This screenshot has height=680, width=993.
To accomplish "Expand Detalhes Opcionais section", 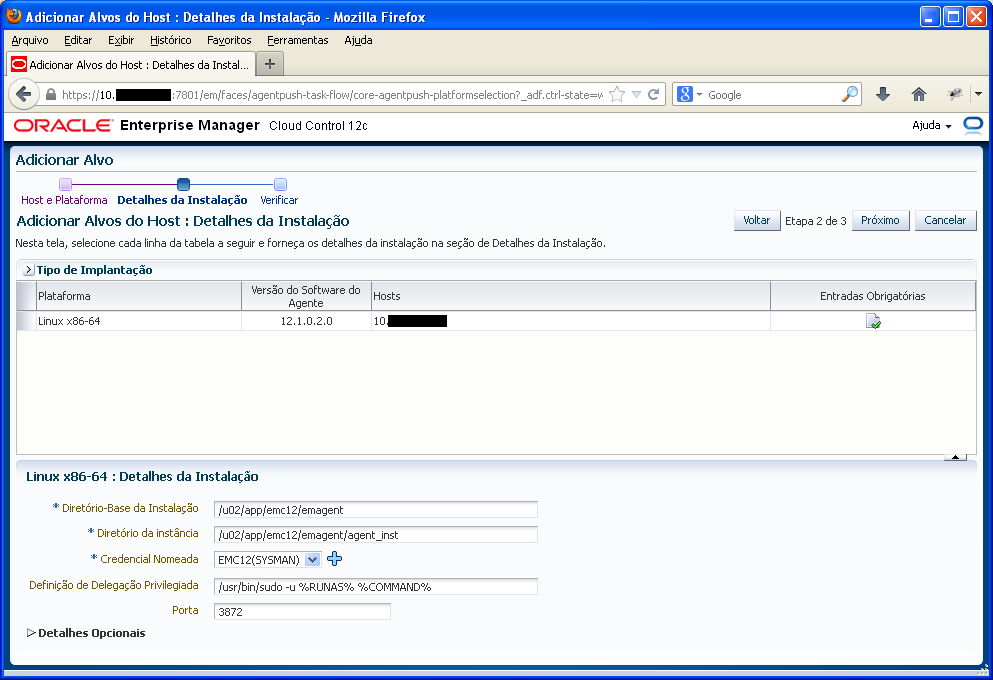I will point(31,633).
